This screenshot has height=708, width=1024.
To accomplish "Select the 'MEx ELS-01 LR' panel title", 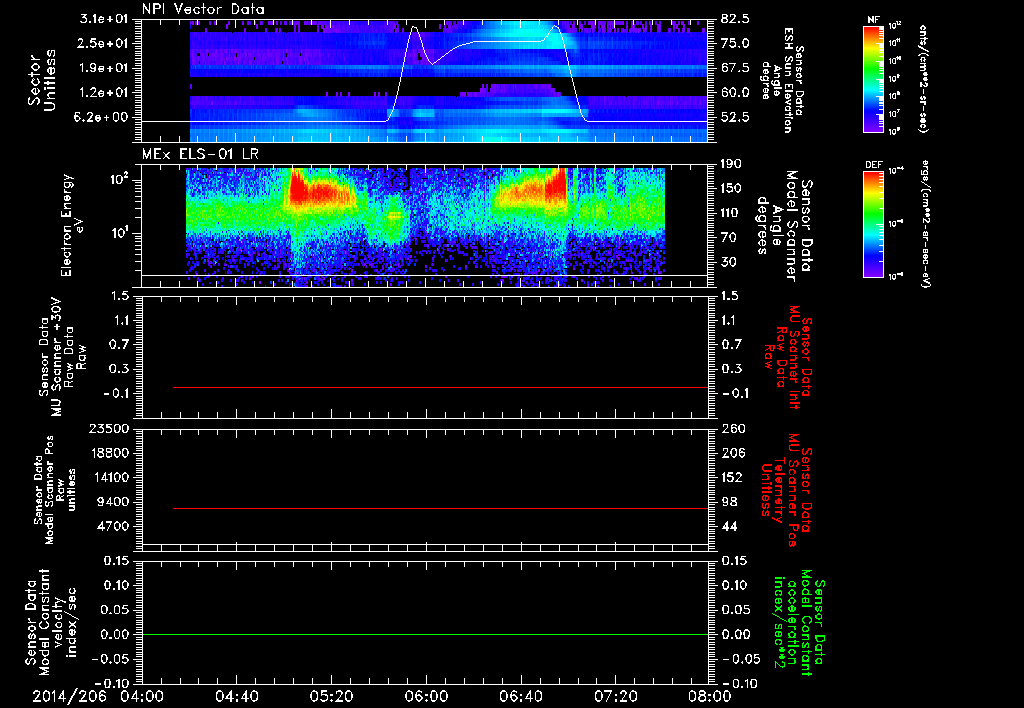I will (200, 155).
